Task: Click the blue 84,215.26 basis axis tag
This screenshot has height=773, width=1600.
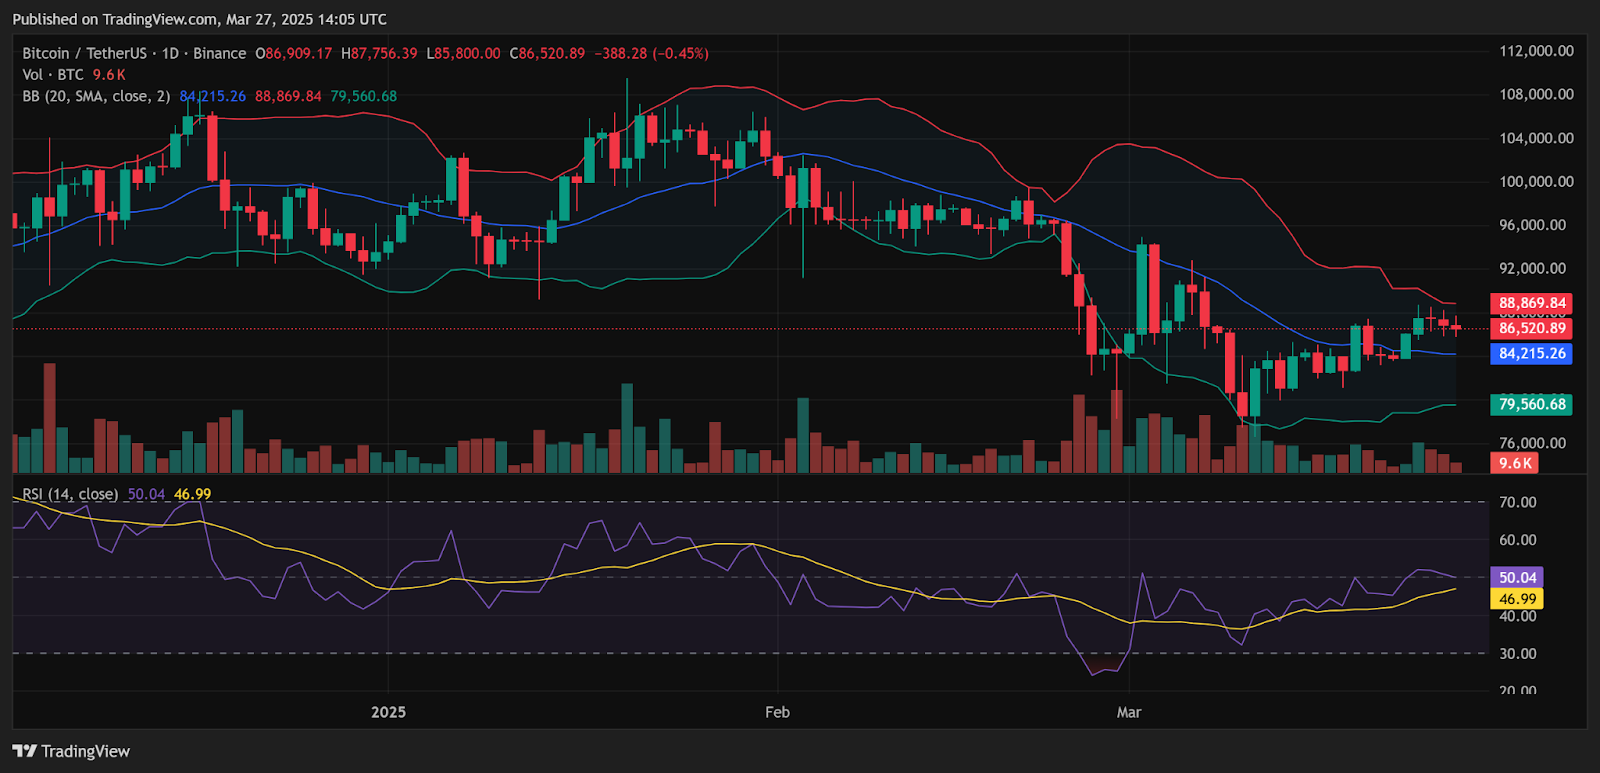Action: (1531, 353)
